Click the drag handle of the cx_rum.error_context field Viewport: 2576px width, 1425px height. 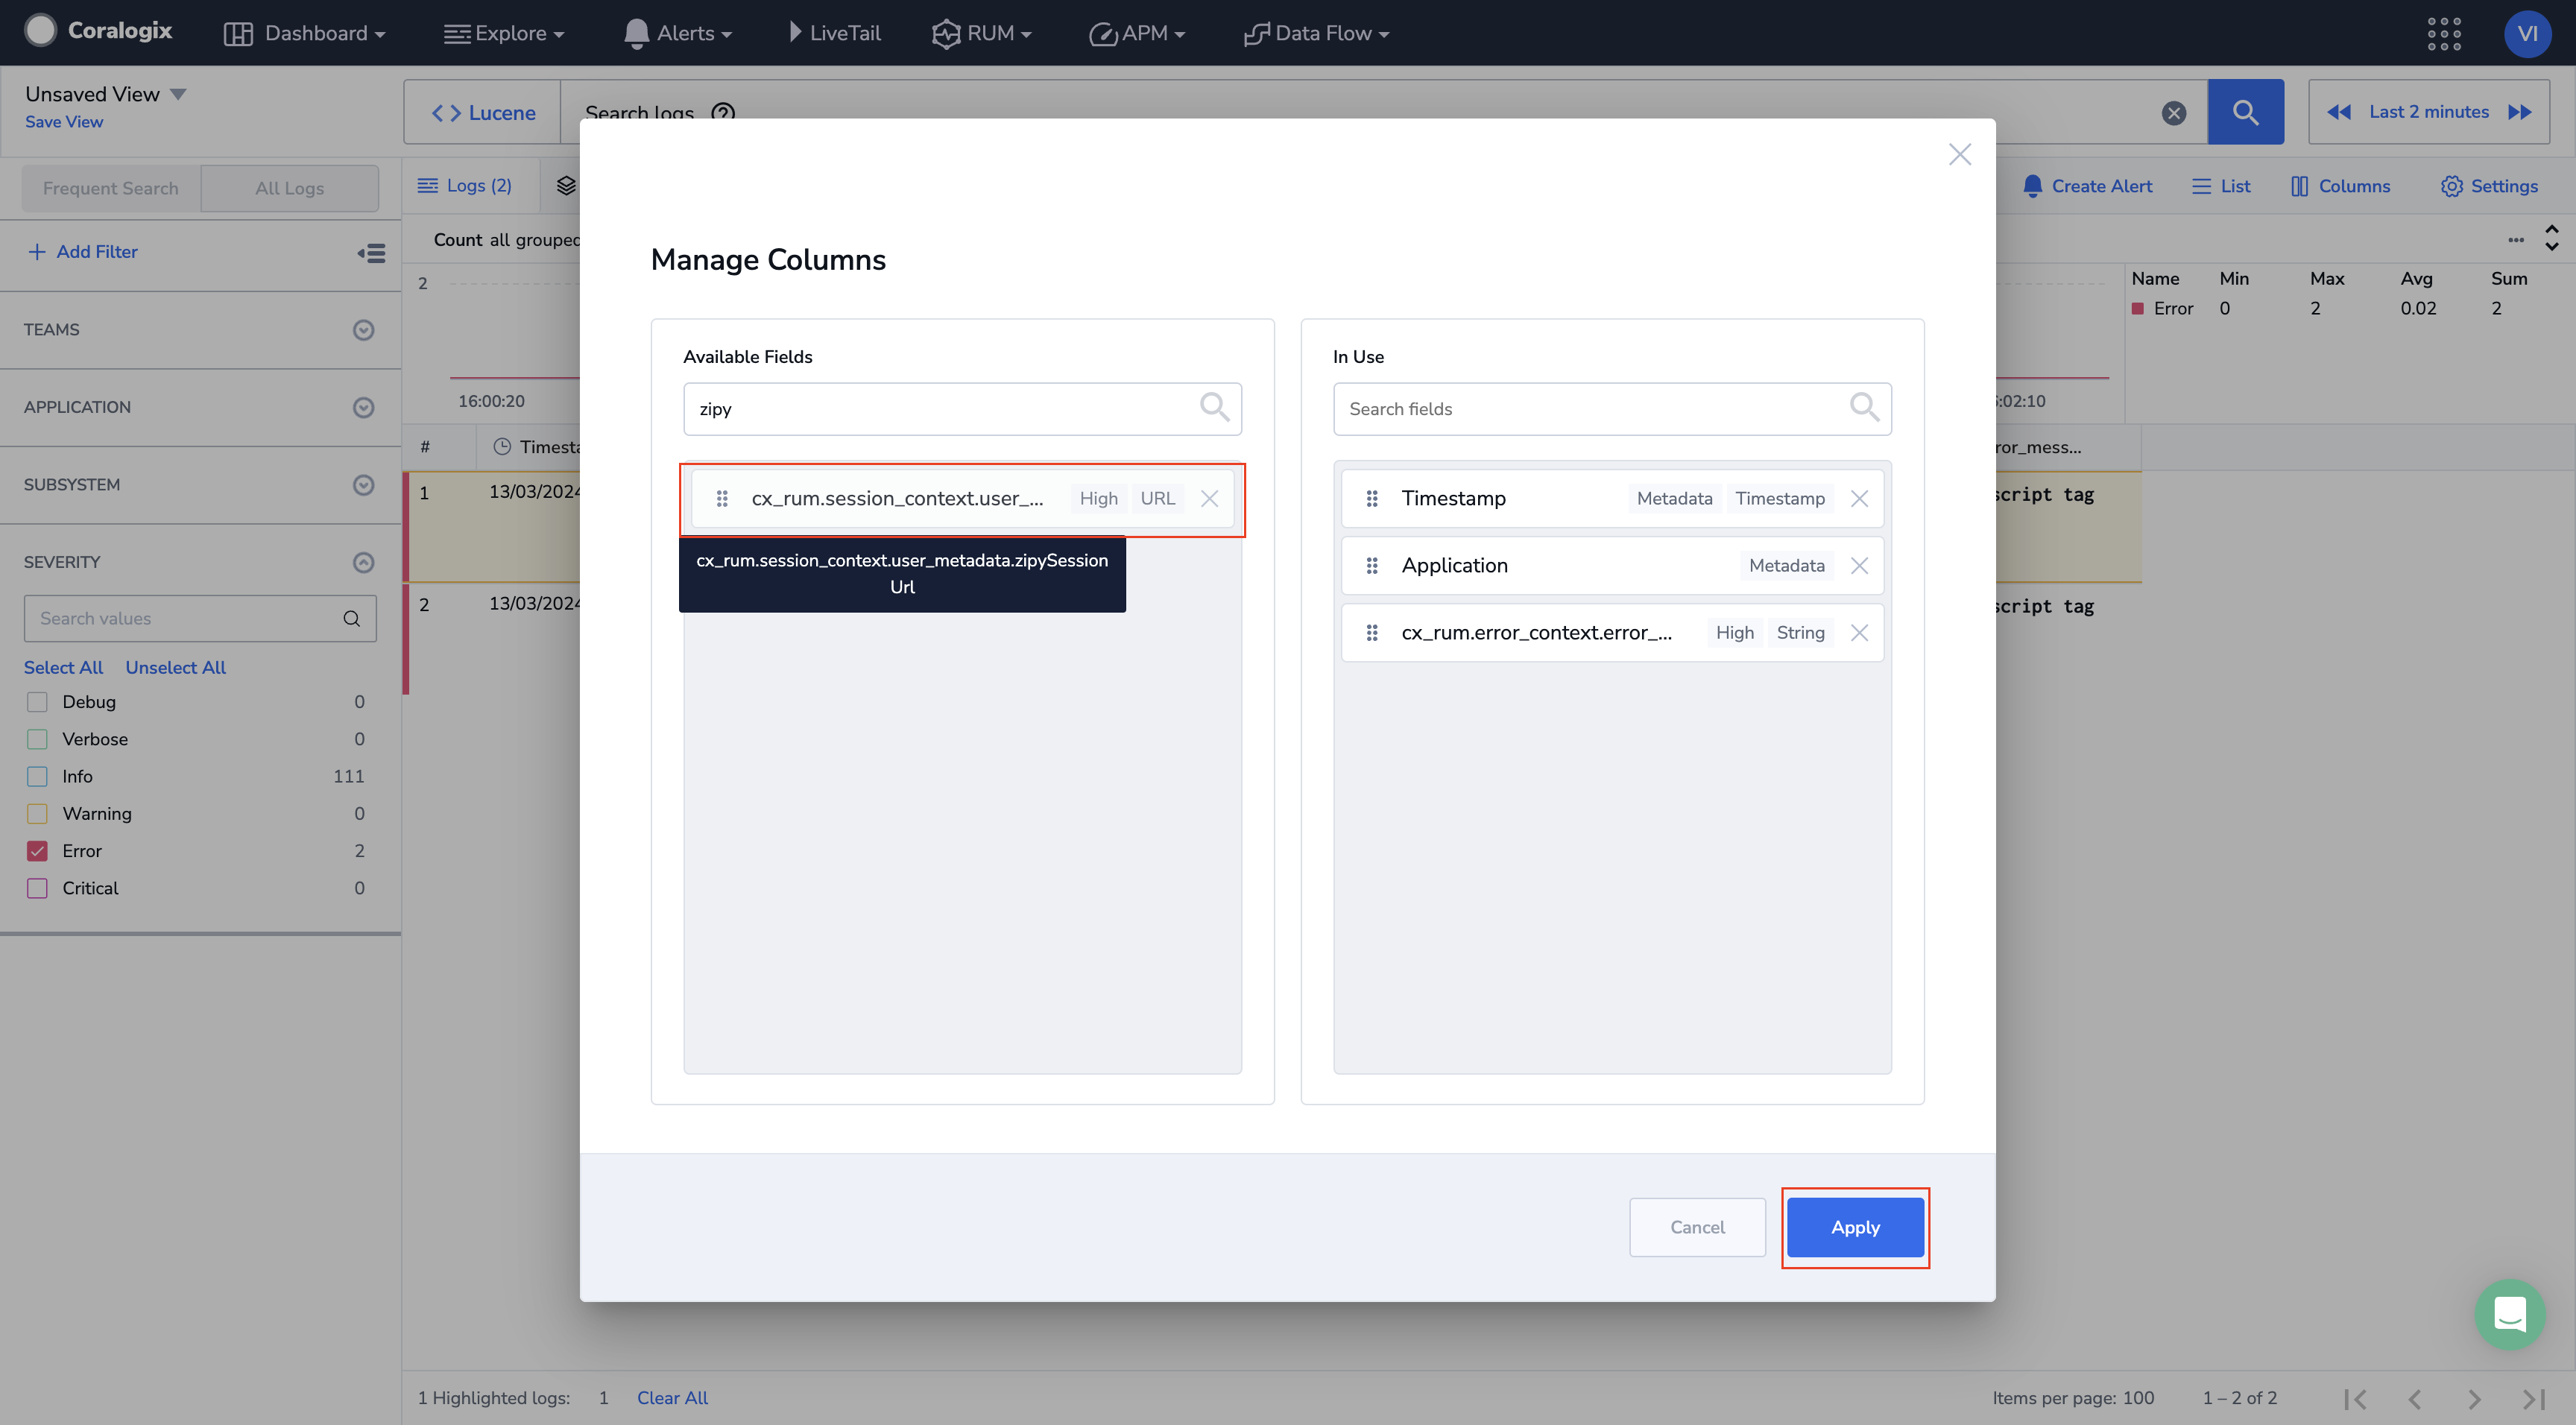[x=1372, y=633]
